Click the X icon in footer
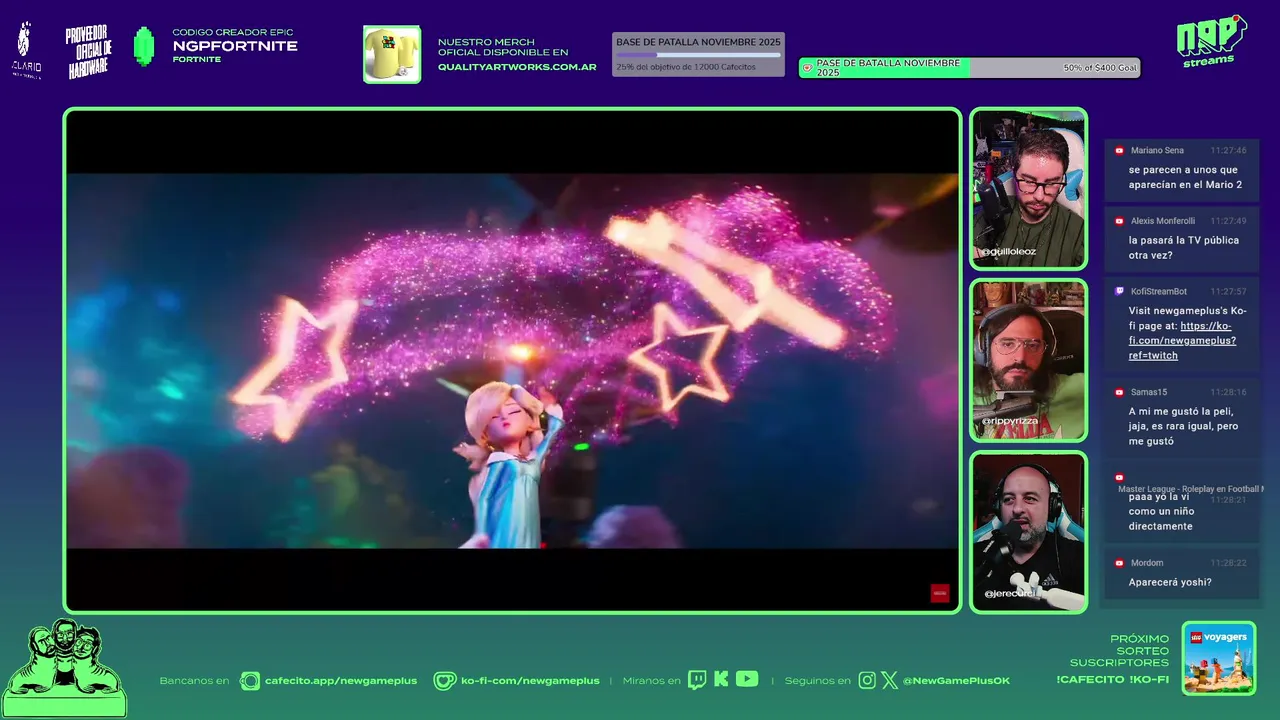This screenshot has width=1280, height=720. coord(889,681)
